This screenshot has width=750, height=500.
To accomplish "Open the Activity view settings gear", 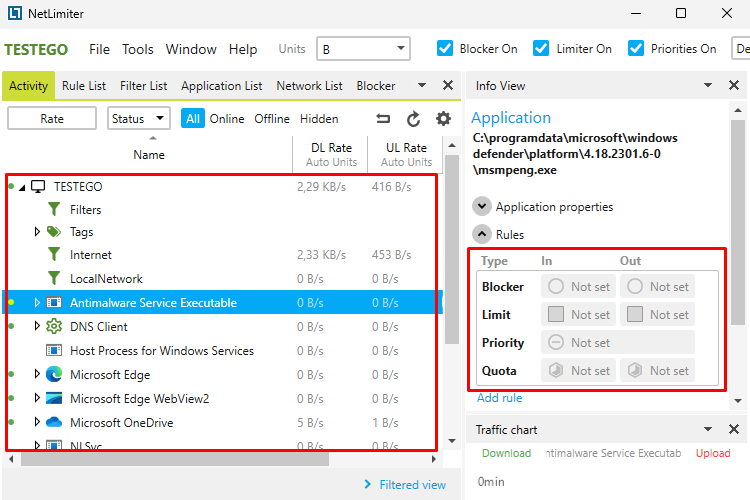I will pyautogui.click(x=443, y=119).
